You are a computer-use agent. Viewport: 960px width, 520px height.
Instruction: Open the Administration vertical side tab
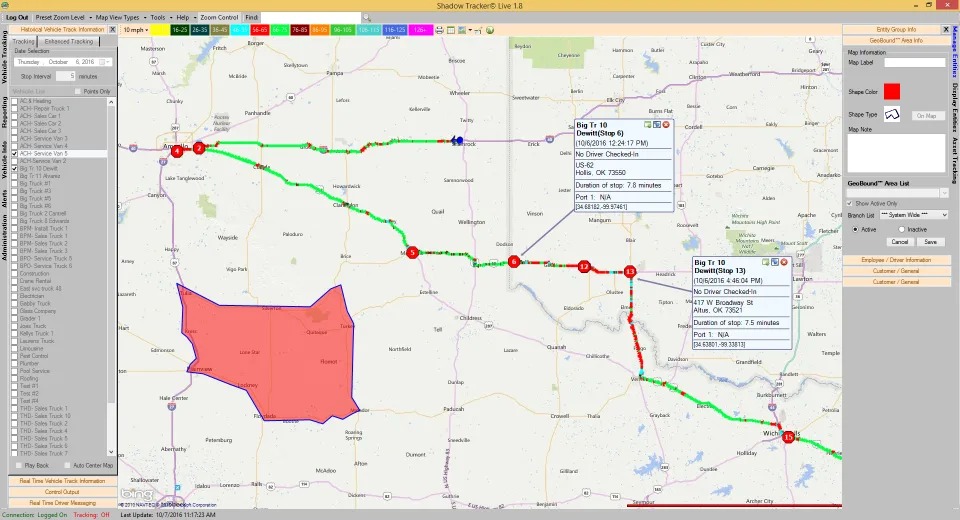(x=4, y=238)
